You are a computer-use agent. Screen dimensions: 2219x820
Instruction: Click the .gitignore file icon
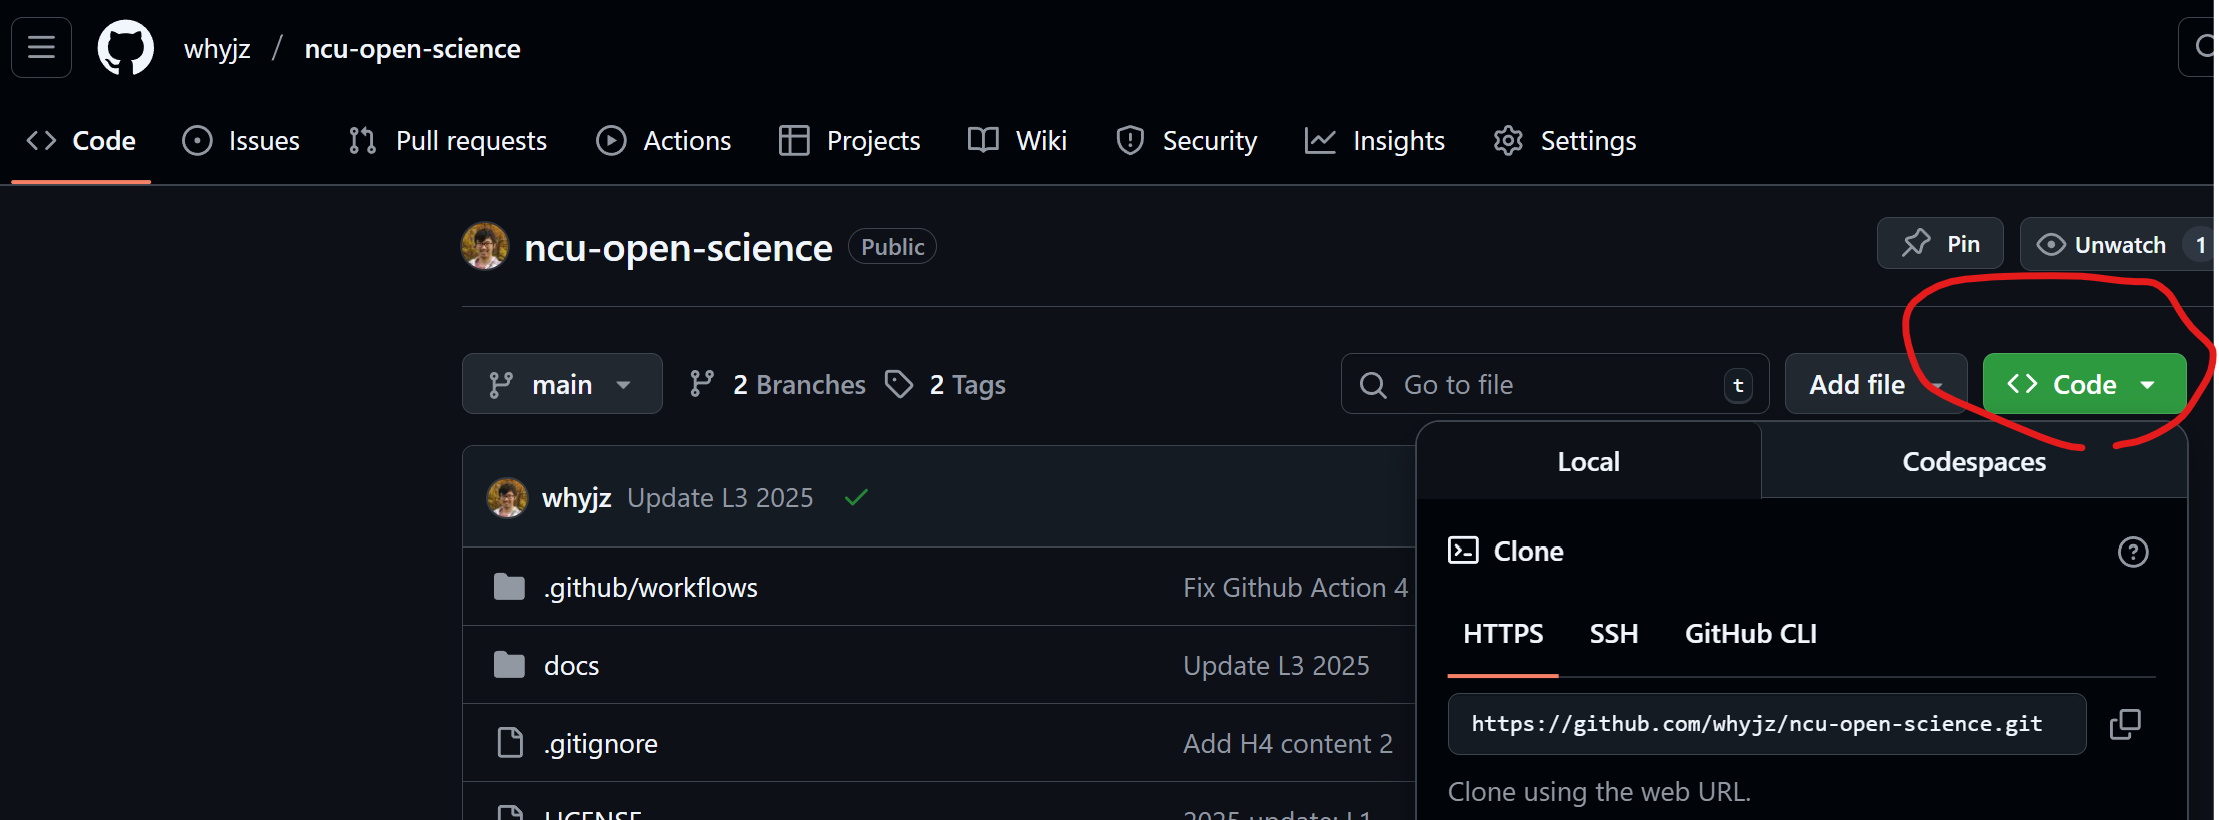(510, 742)
